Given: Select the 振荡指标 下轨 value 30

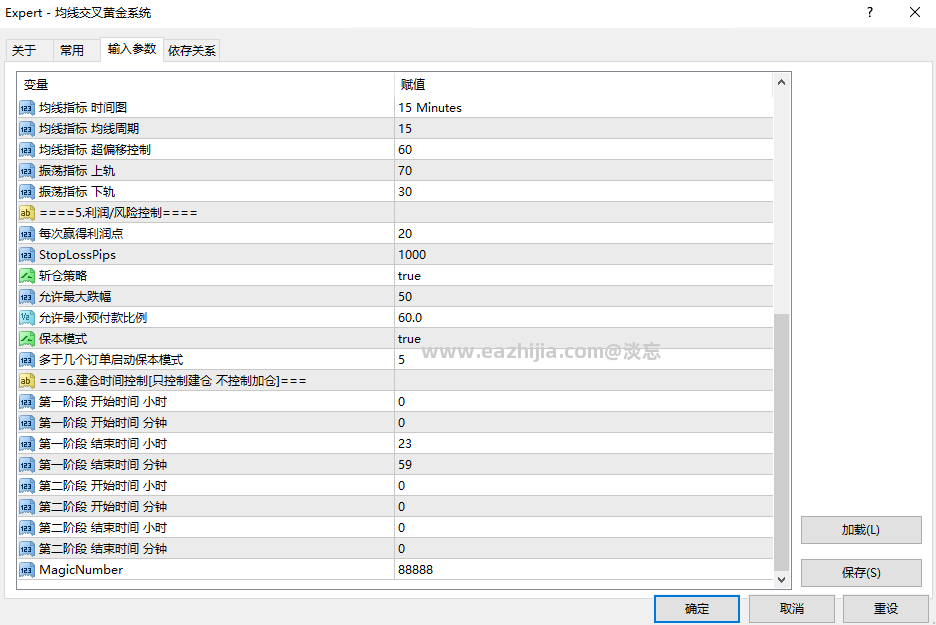Looking at the screenshot, I should [x=583, y=192].
